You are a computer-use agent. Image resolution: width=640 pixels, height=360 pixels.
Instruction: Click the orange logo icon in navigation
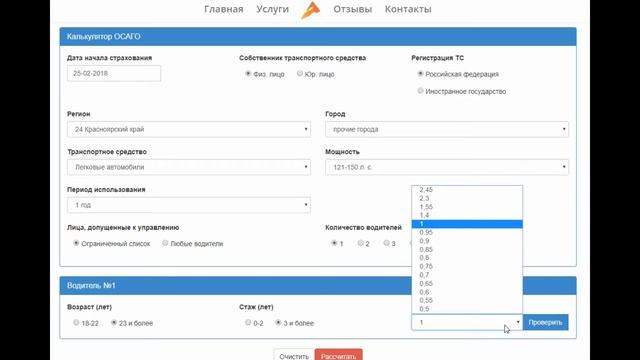point(311,10)
